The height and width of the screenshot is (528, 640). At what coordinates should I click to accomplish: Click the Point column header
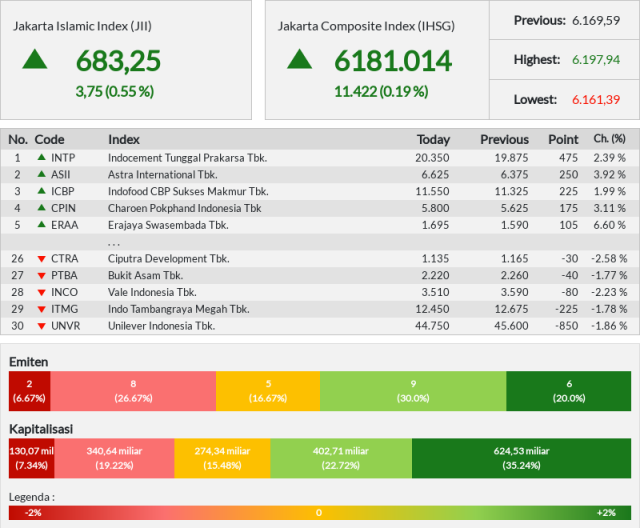[563, 140]
